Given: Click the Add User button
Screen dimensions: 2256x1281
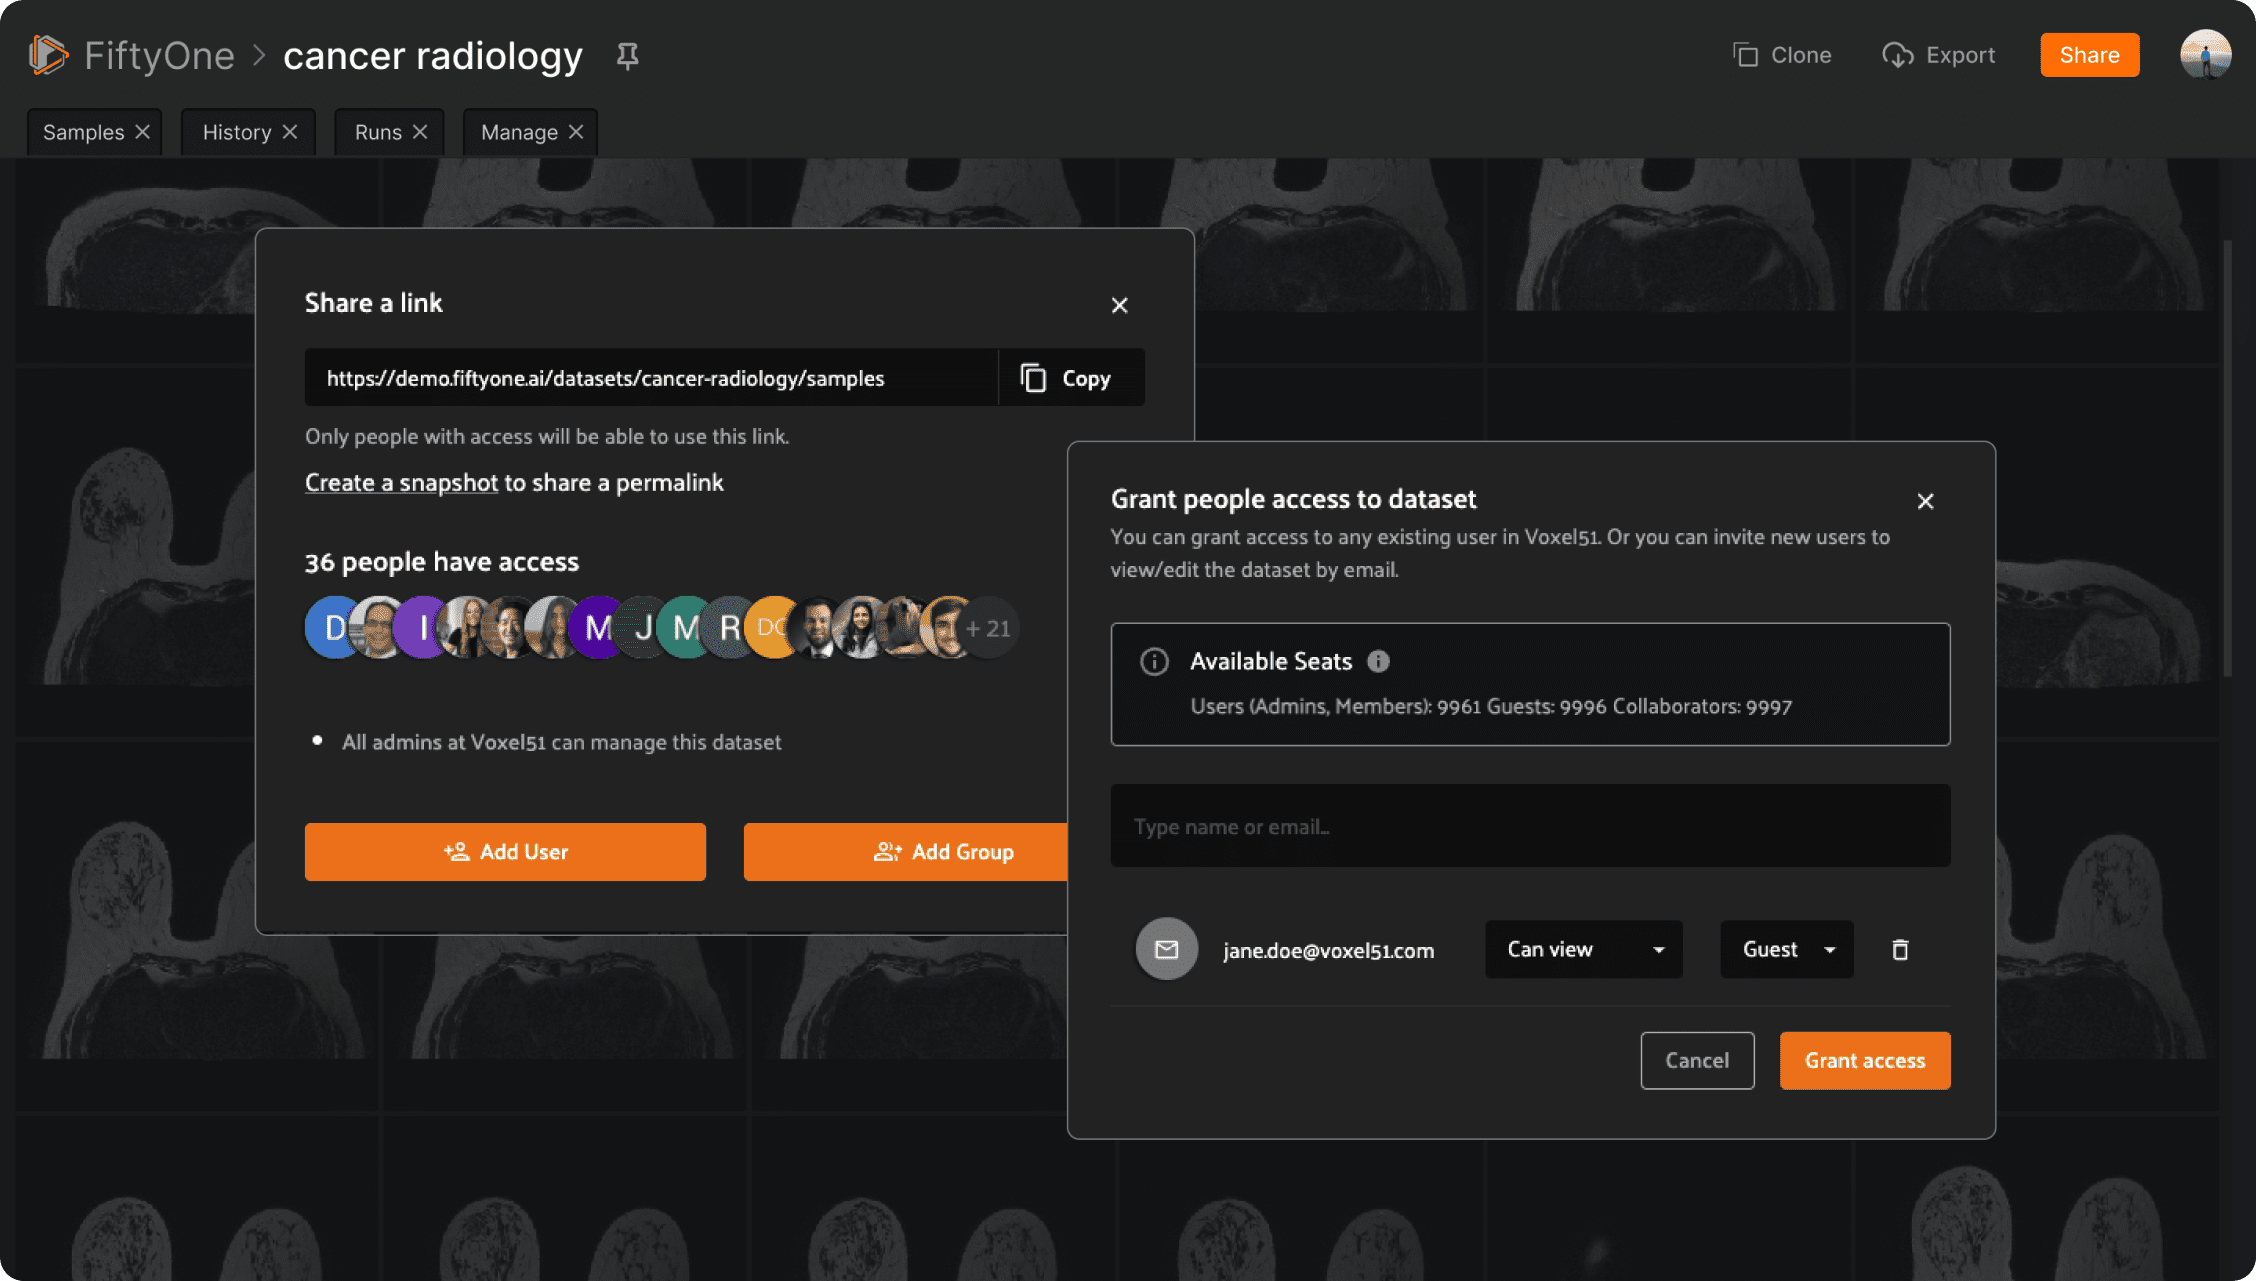Looking at the screenshot, I should point(505,851).
